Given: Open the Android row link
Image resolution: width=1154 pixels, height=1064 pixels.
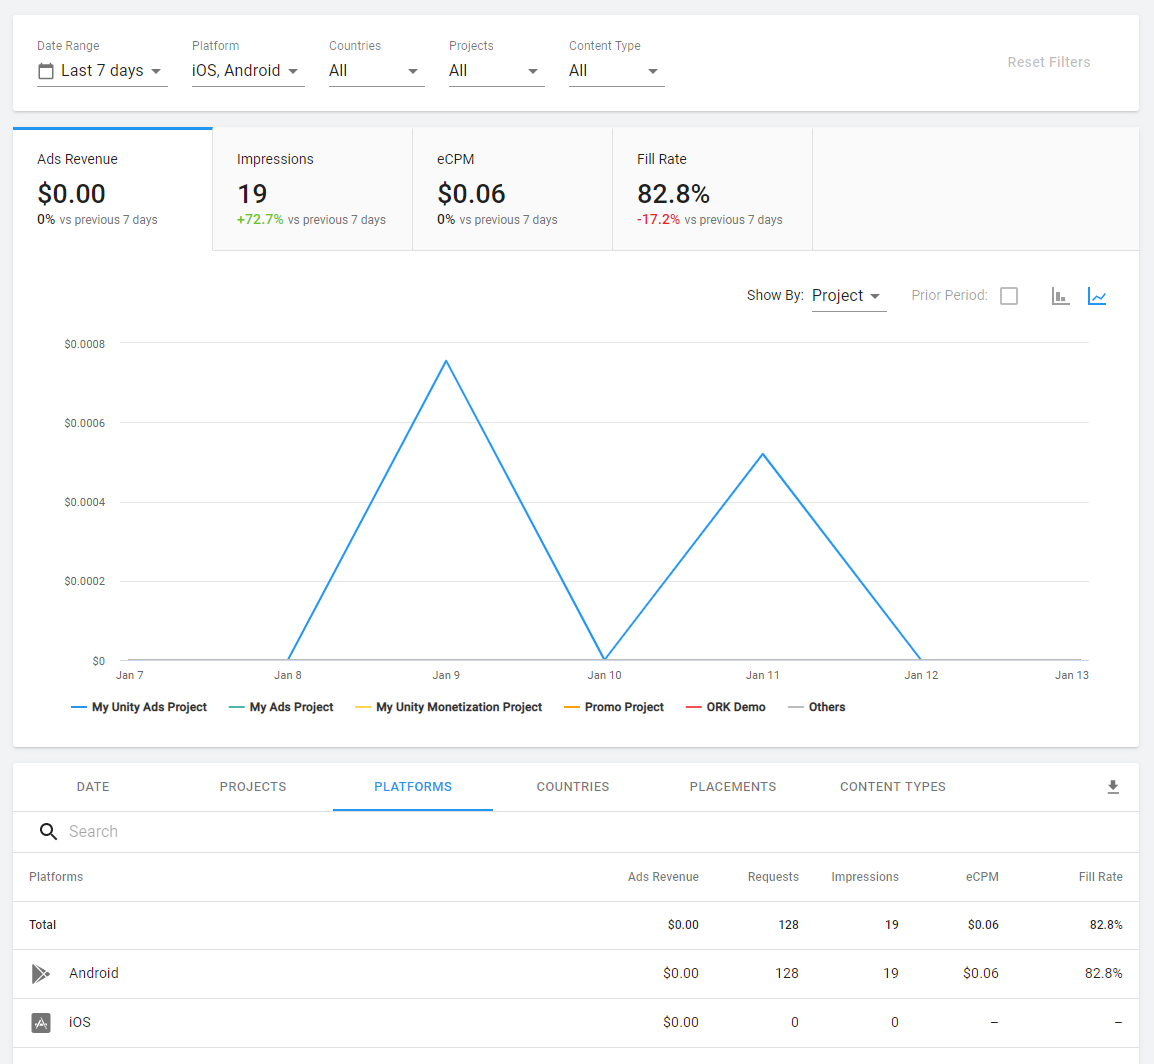Looking at the screenshot, I should point(93,973).
